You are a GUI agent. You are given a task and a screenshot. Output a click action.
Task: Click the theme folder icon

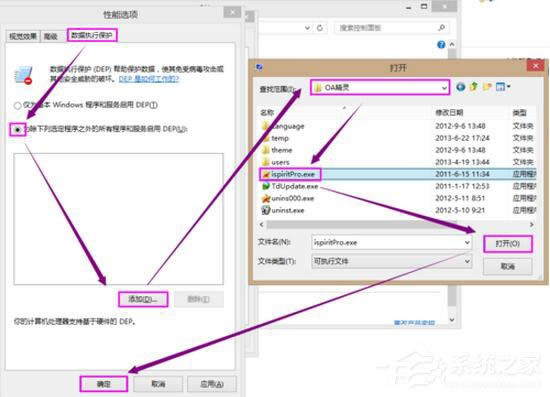point(266,150)
